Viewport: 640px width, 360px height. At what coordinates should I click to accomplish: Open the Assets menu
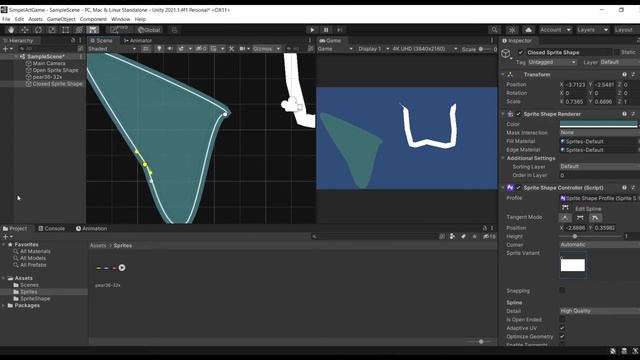click(36, 19)
